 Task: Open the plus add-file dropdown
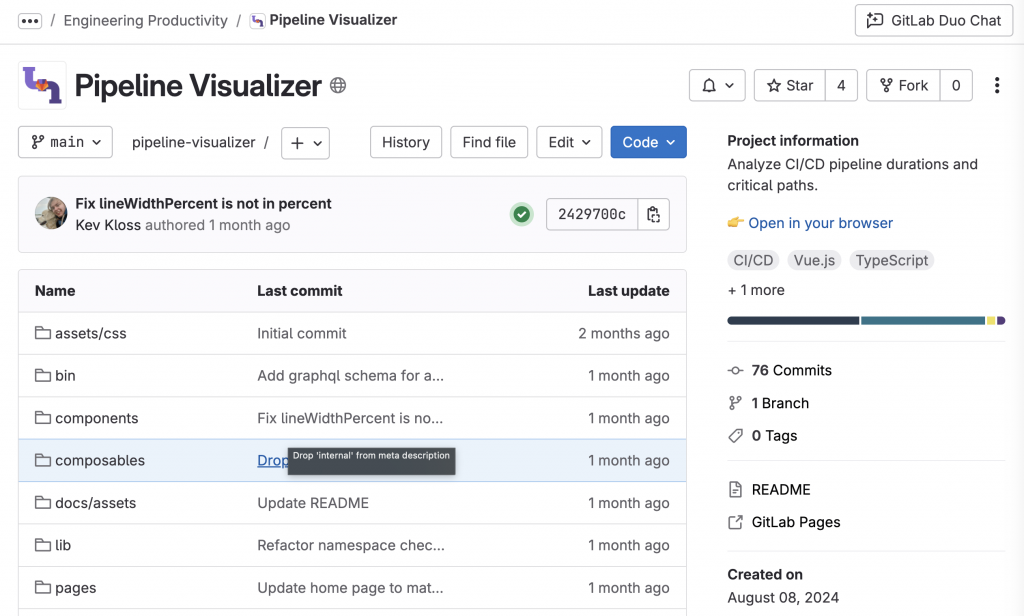tap(306, 143)
